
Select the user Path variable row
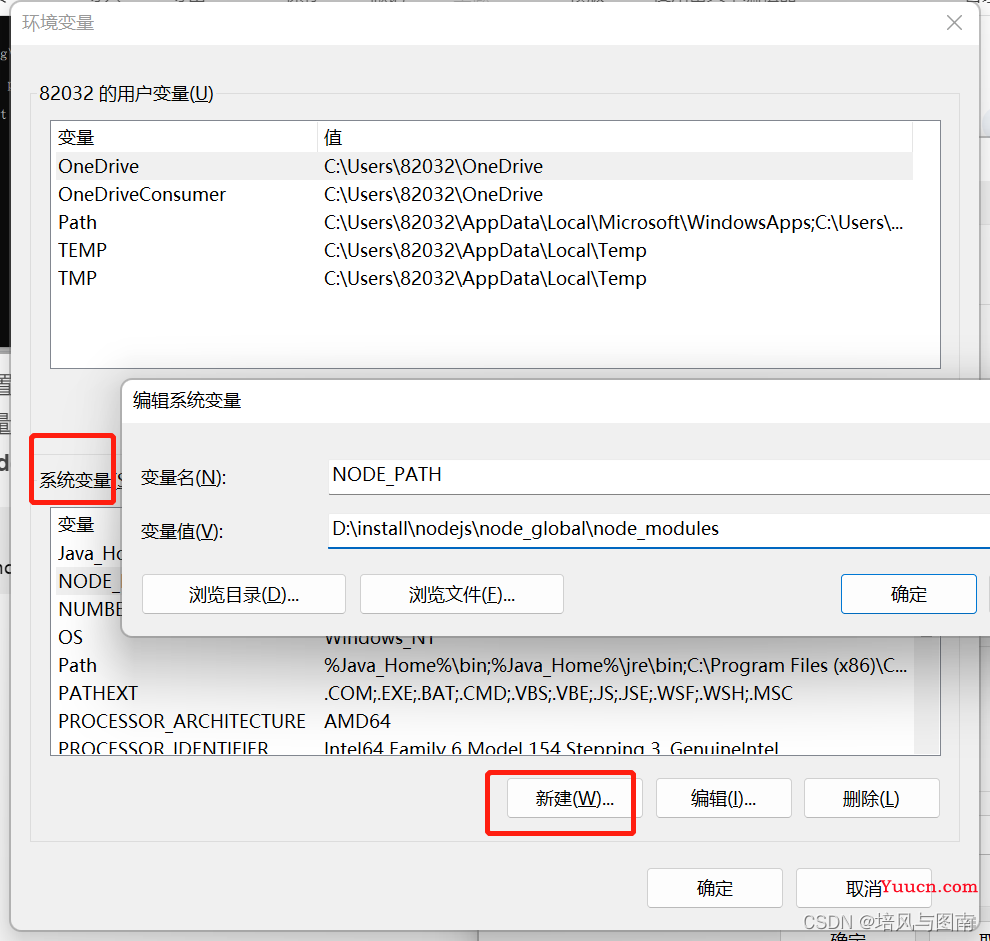click(x=484, y=222)
